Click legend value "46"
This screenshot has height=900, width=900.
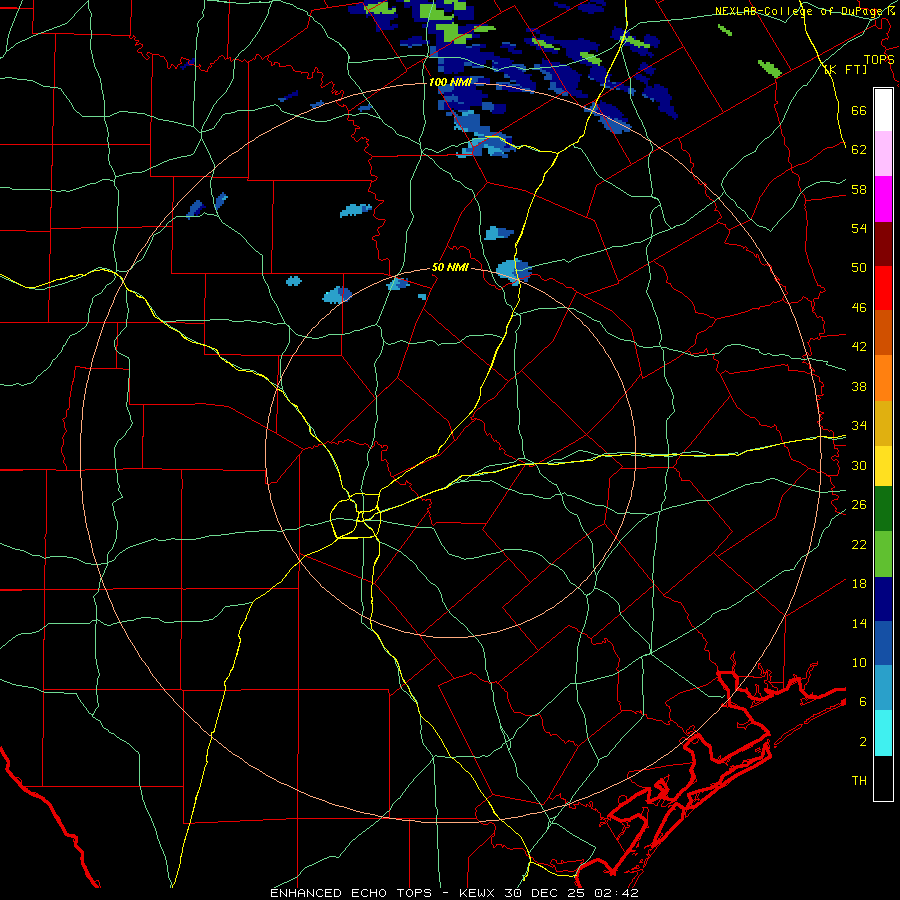(859, 307)
